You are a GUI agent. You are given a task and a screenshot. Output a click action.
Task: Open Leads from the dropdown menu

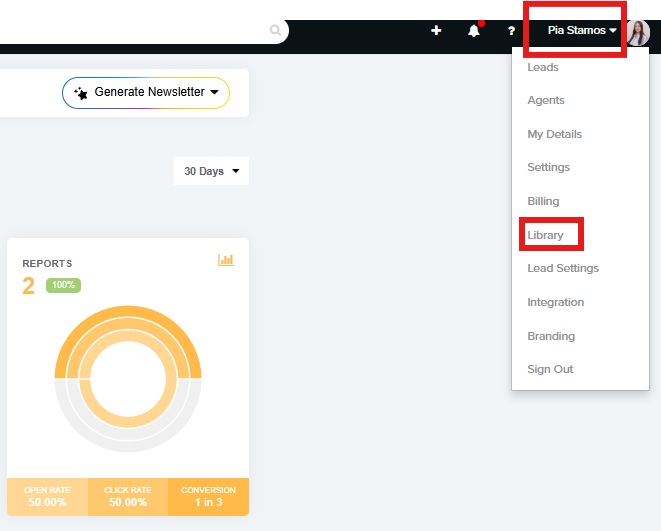click(x=543, y=67)
